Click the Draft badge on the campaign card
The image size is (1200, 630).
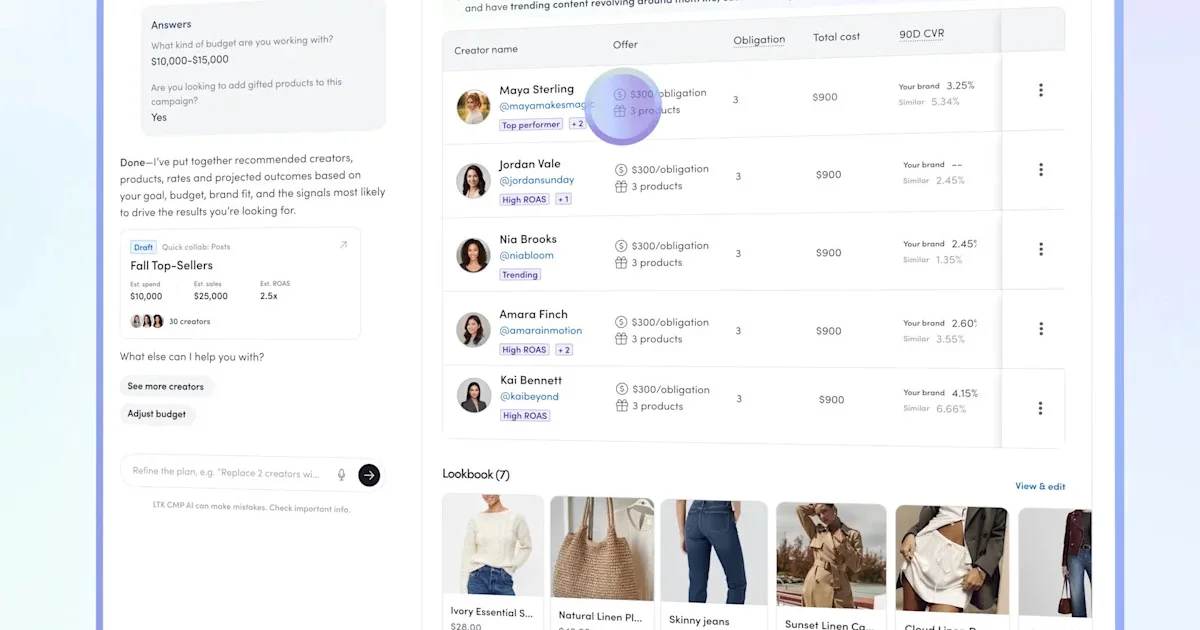pyautogui.click(x=143, y=247)
